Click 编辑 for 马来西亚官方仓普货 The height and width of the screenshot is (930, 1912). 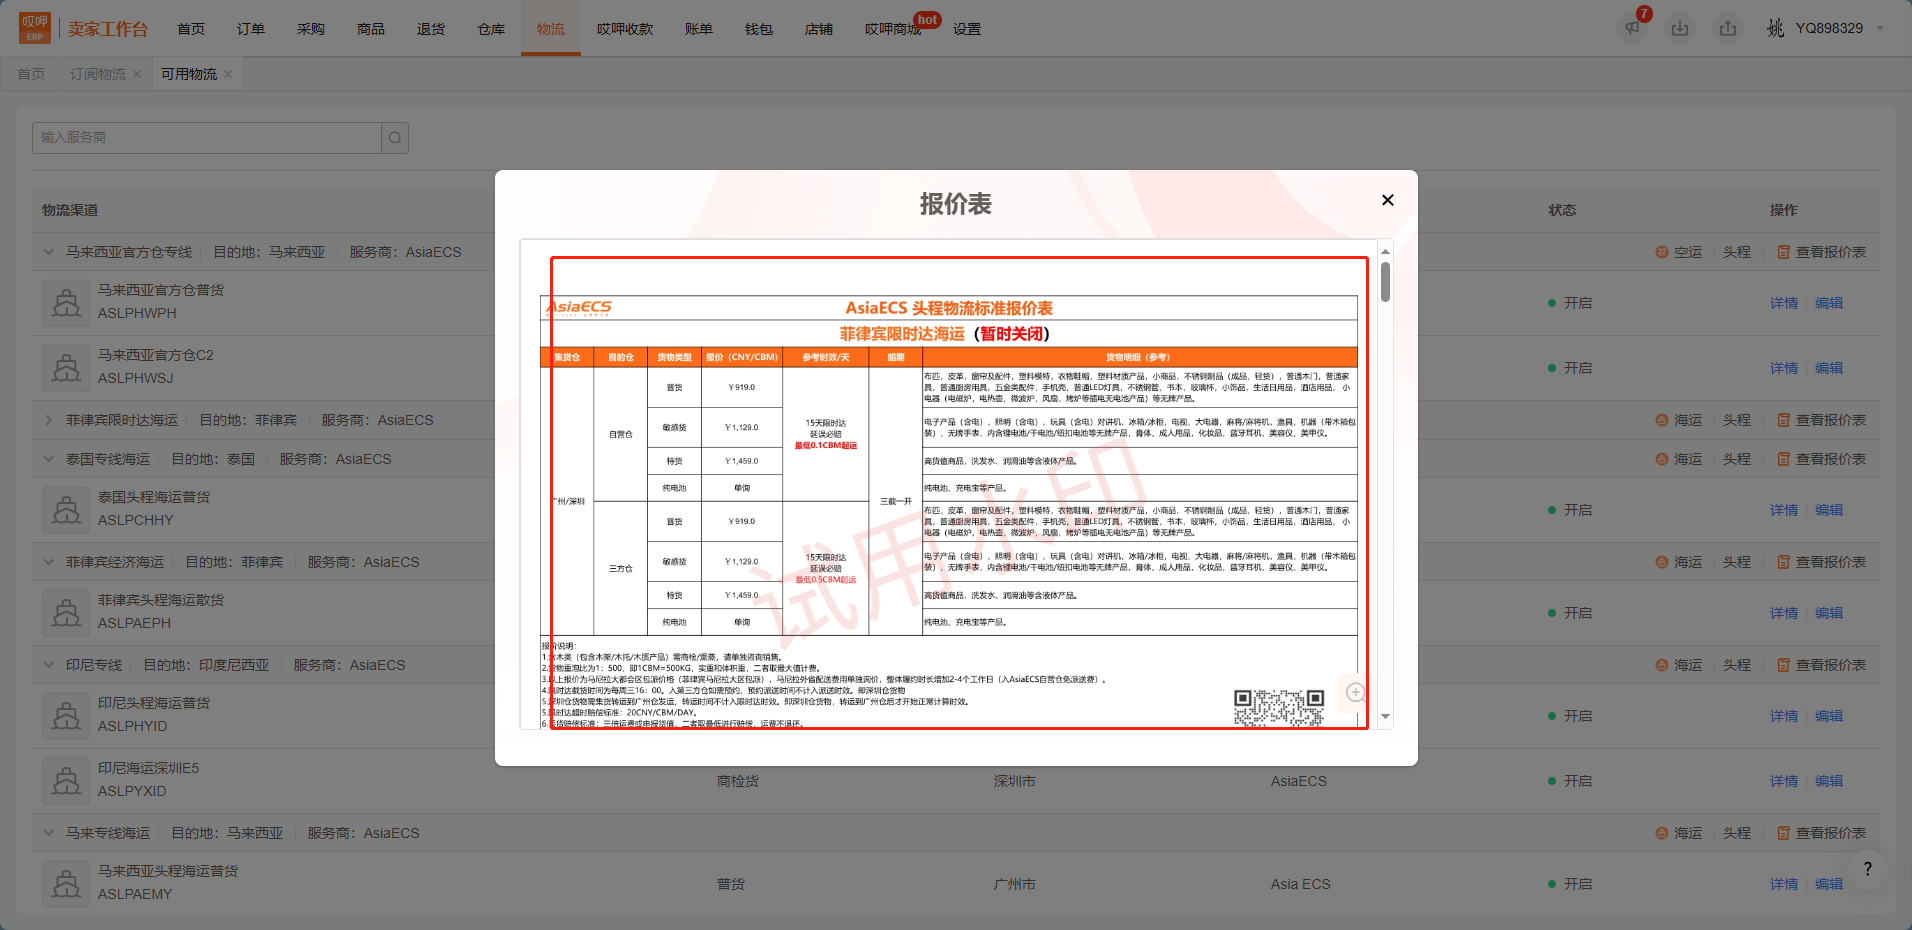click(x=1829, y=303)
